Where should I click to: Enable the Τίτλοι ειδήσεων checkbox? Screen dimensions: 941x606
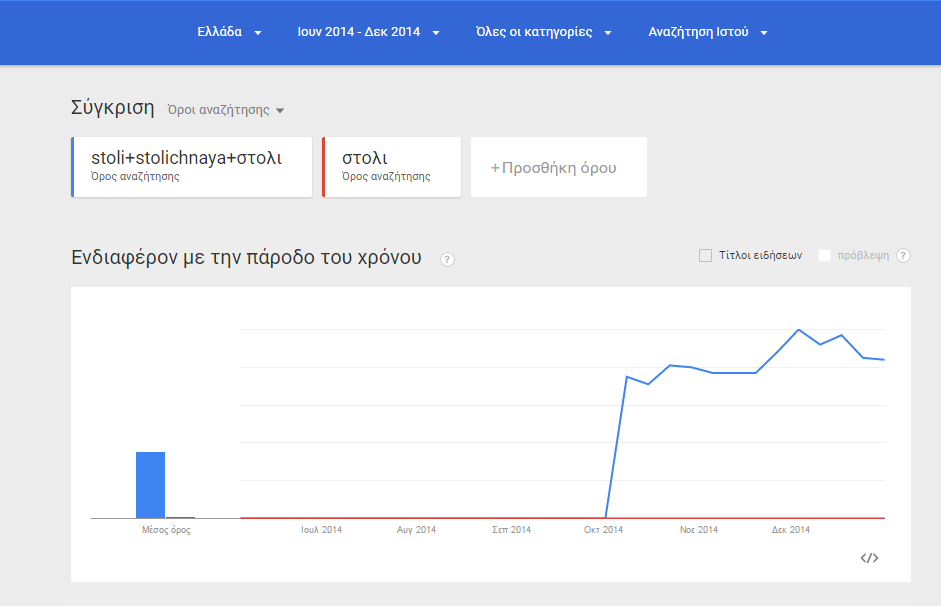point(706,256)
